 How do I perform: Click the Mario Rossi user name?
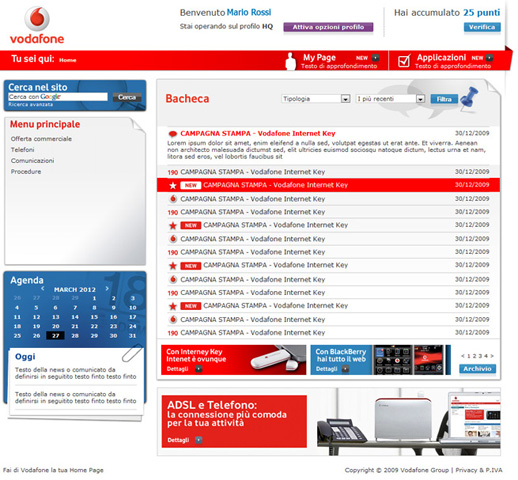(249, 13)
